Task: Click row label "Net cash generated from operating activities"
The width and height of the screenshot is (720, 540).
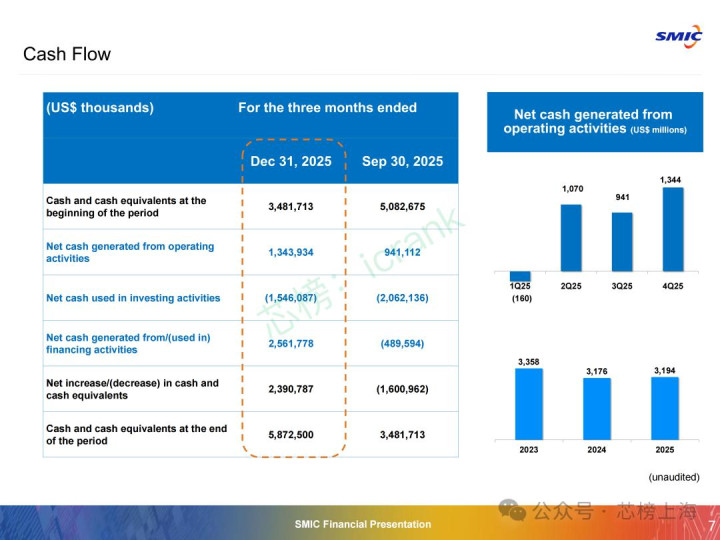Action: tap(130, 252)
